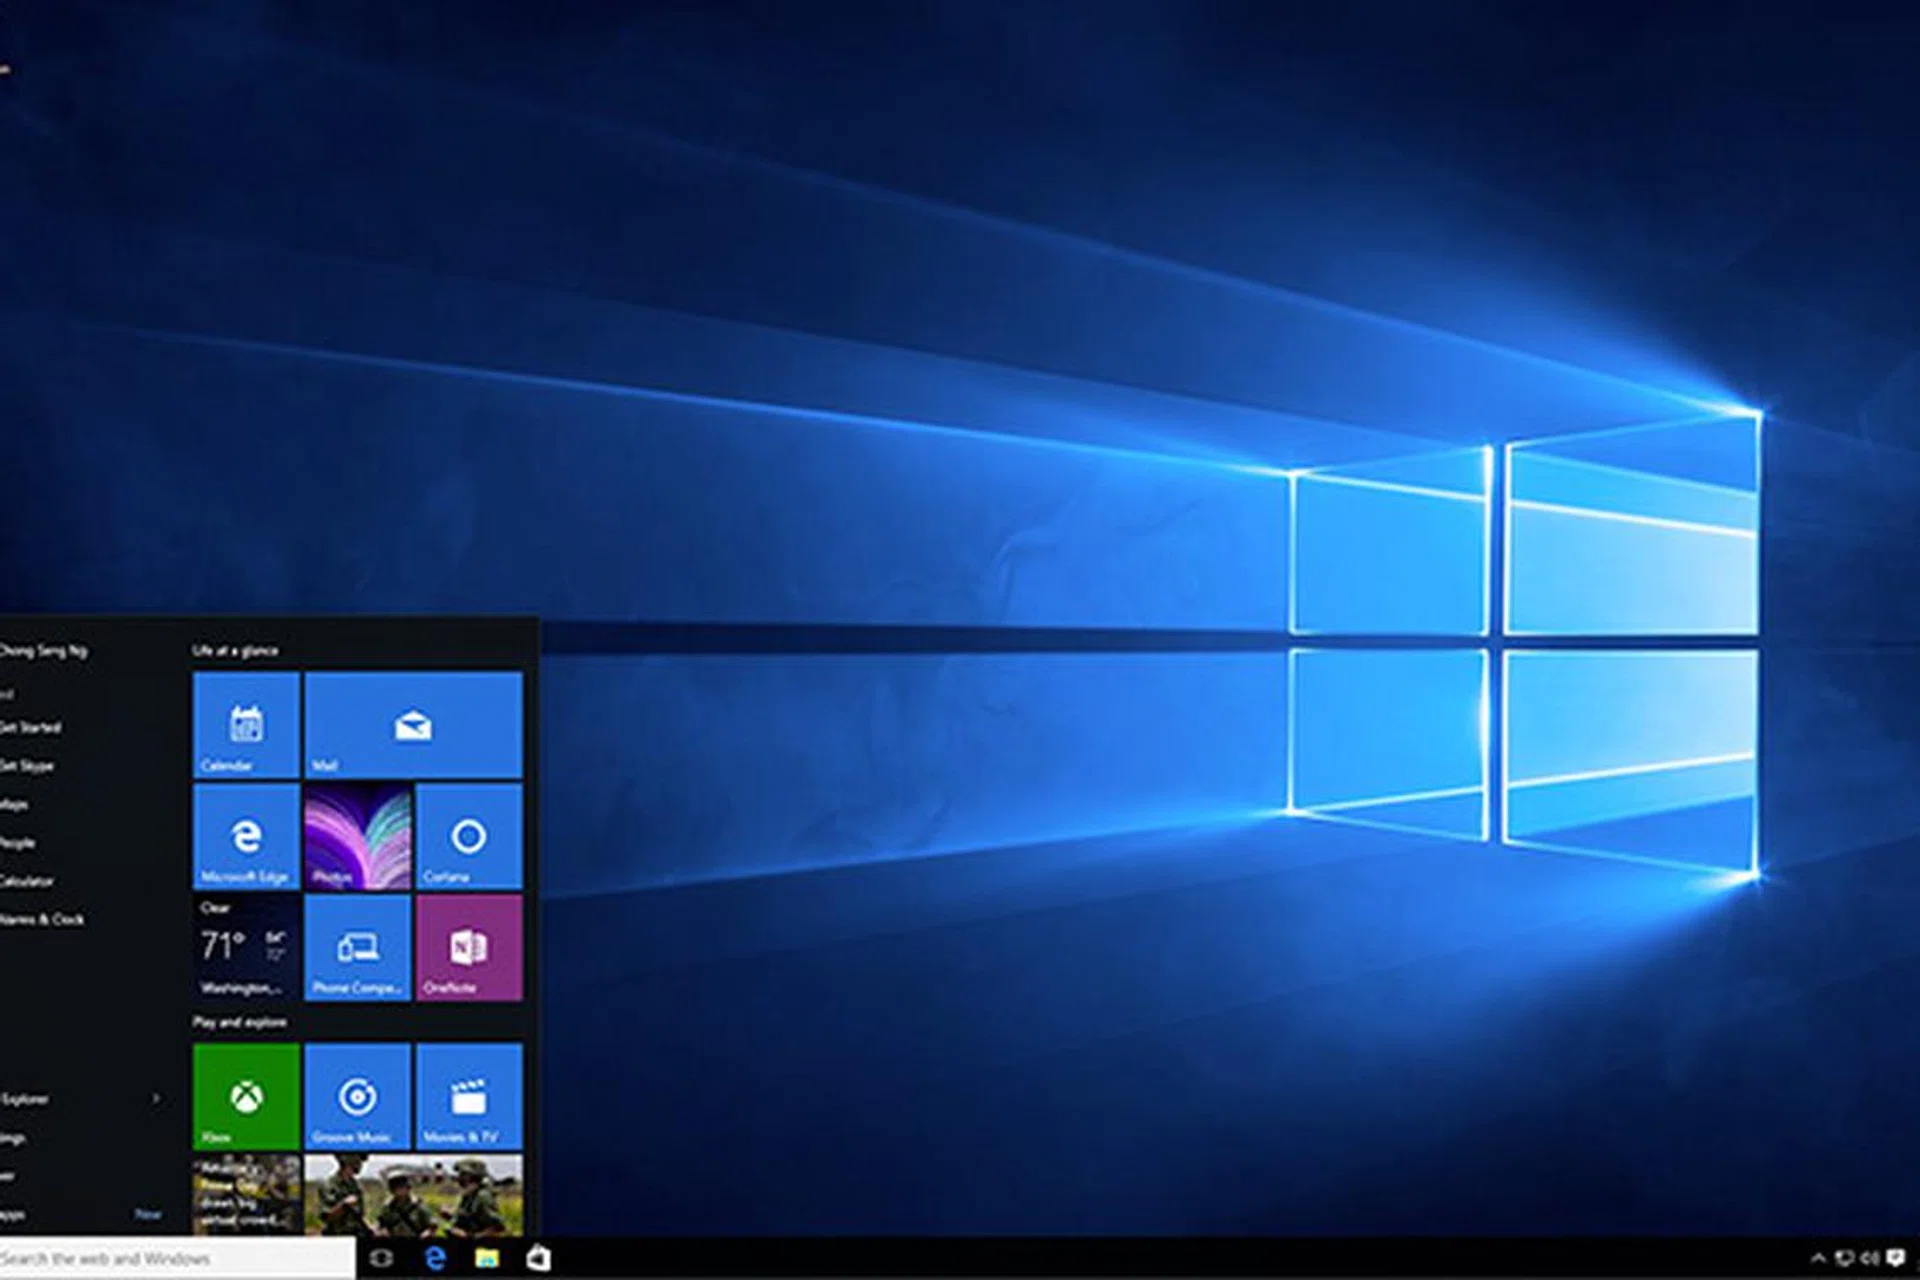This screenshot has height=1280, width=1920.
Task: Open File Explorer from the taskbar
Action: [487, 1258]
